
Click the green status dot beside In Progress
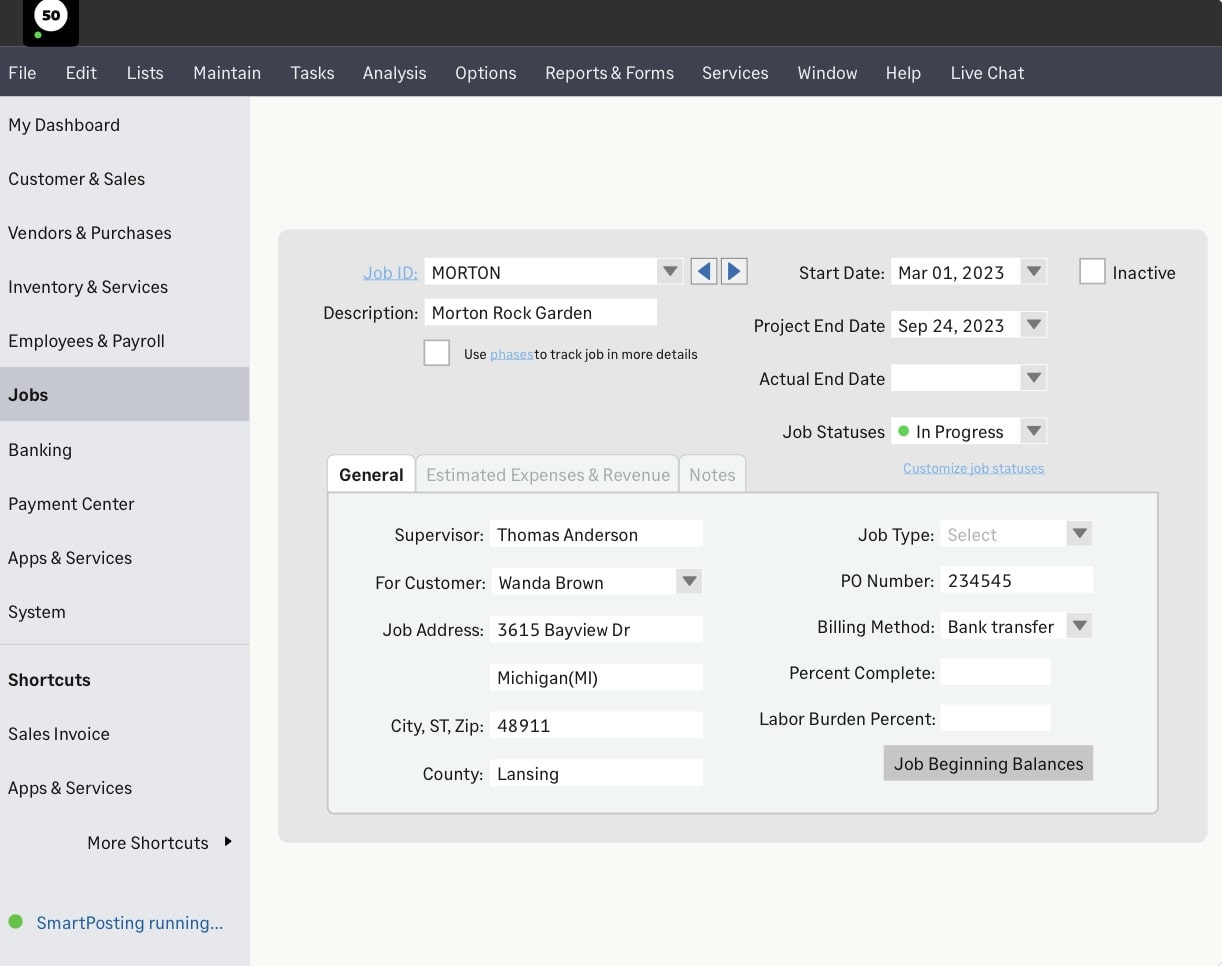click(x=903, y=431)
